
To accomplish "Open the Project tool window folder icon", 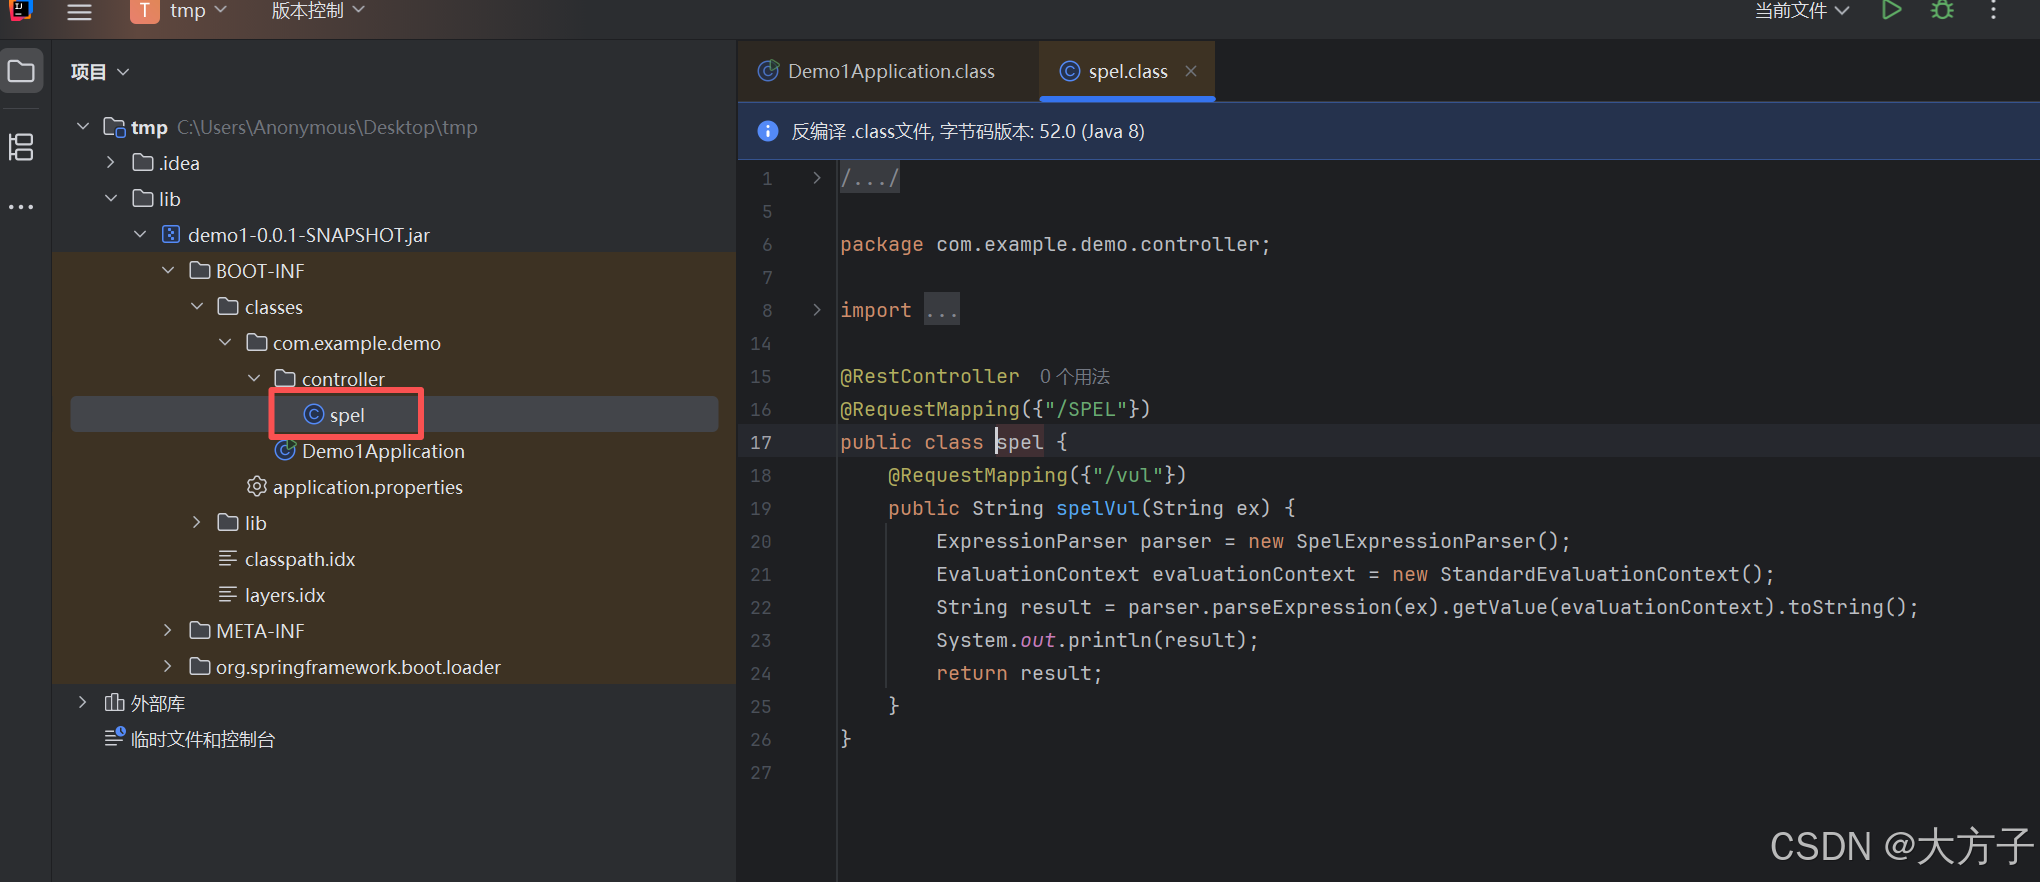I will (21, 71).
